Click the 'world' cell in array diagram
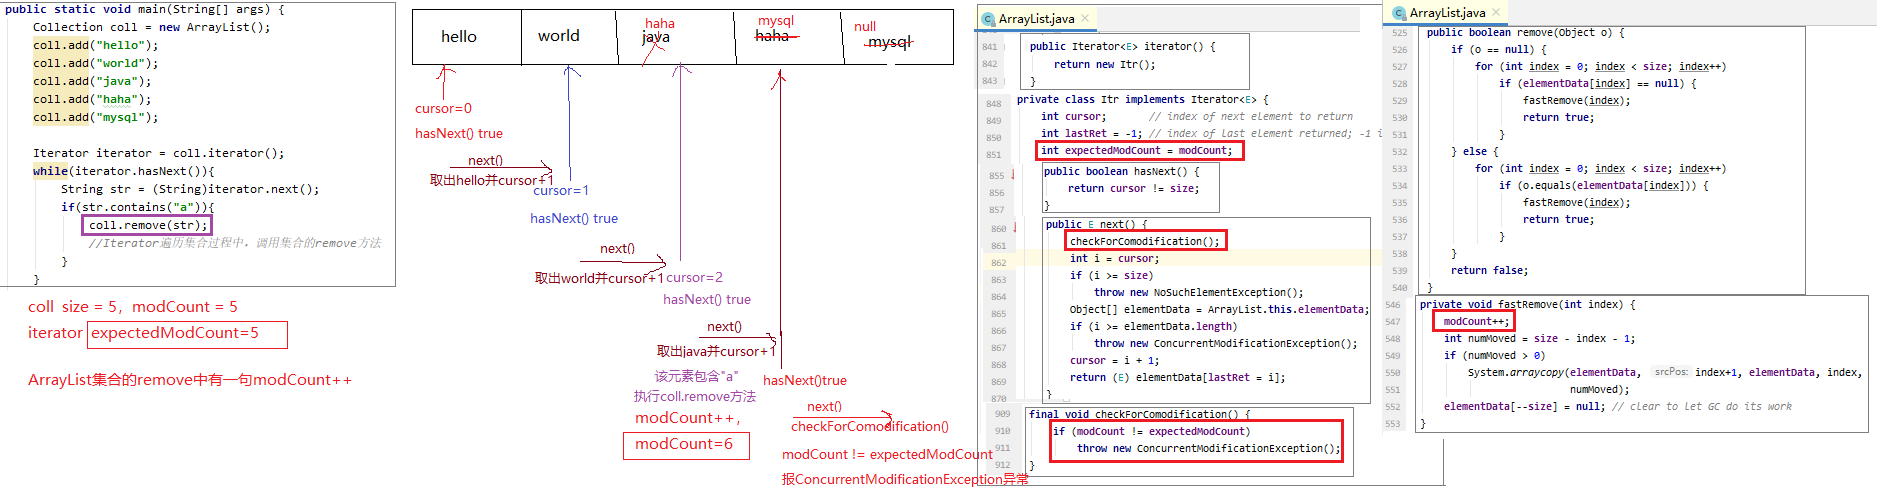This screenshot has width=1877, height=499. pyautogui.click(x=570, y=37)
